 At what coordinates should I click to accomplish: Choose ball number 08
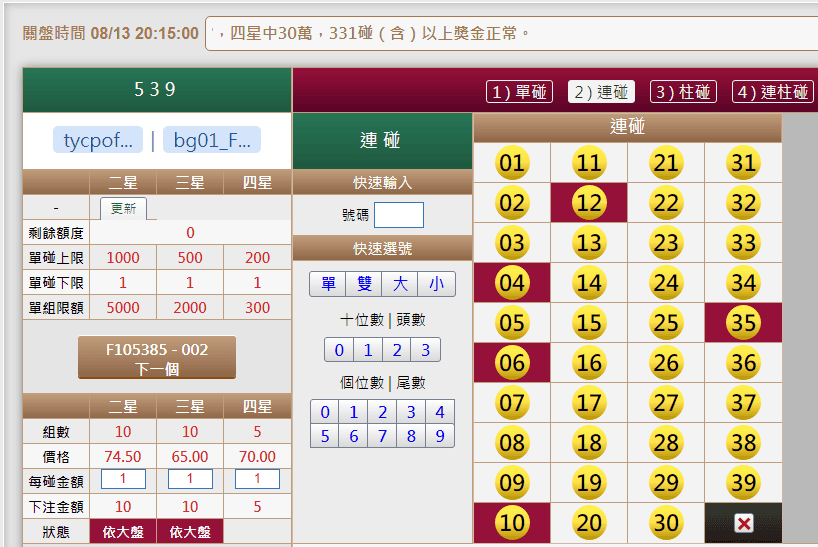point(512,443)
